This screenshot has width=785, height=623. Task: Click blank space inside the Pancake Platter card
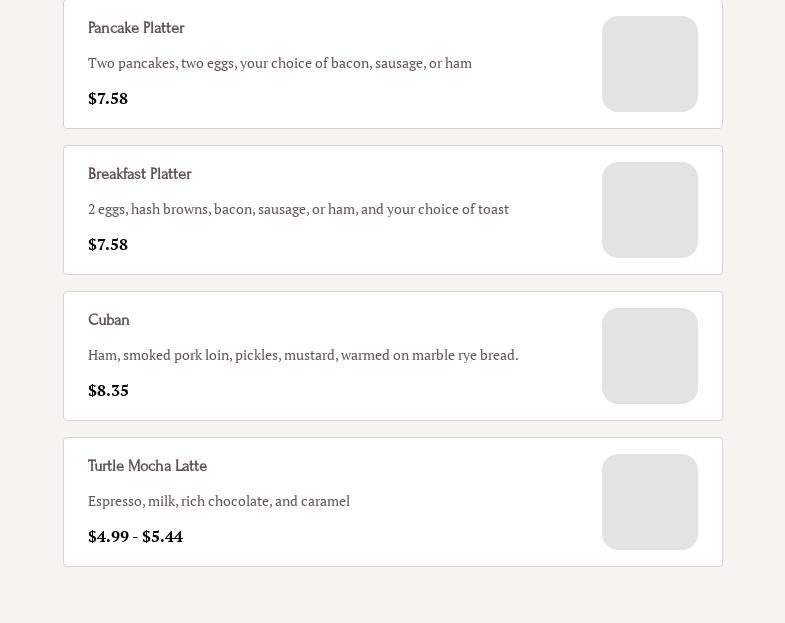pyautogui.click(x=400, y=100)
